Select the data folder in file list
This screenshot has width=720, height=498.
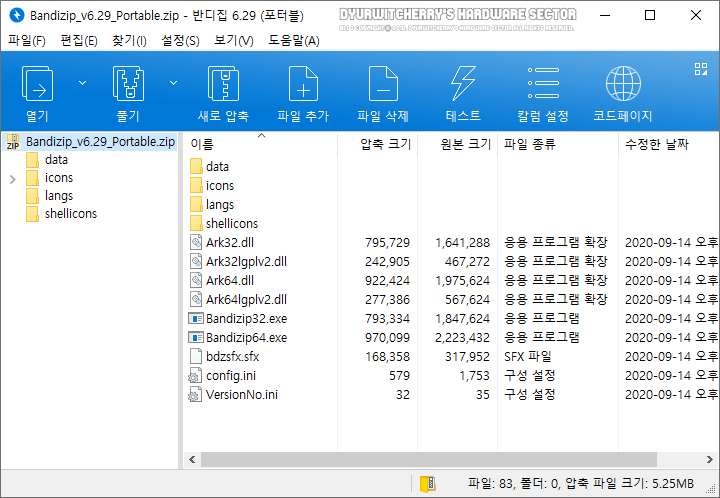coord(217,167)
